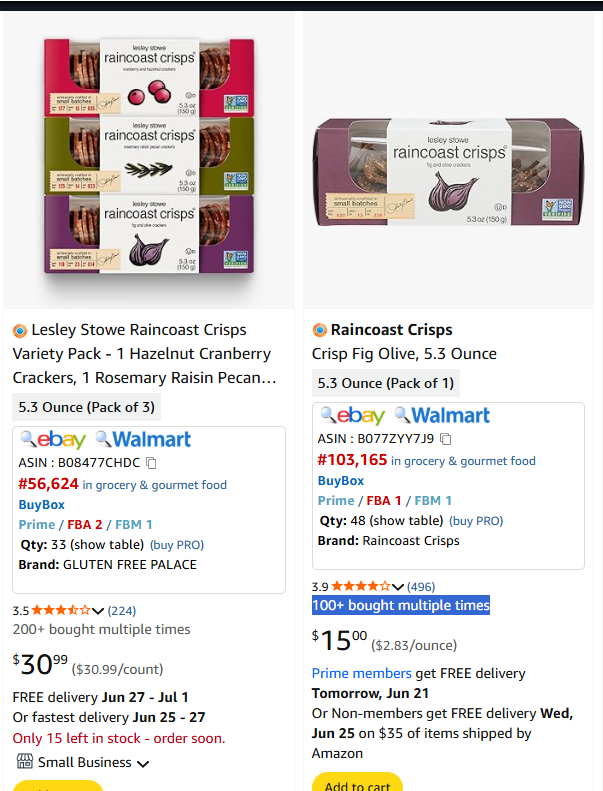
Task: Select the 5.3 Ounce (Pack of 3) option
Action: [x=87, y=407]
